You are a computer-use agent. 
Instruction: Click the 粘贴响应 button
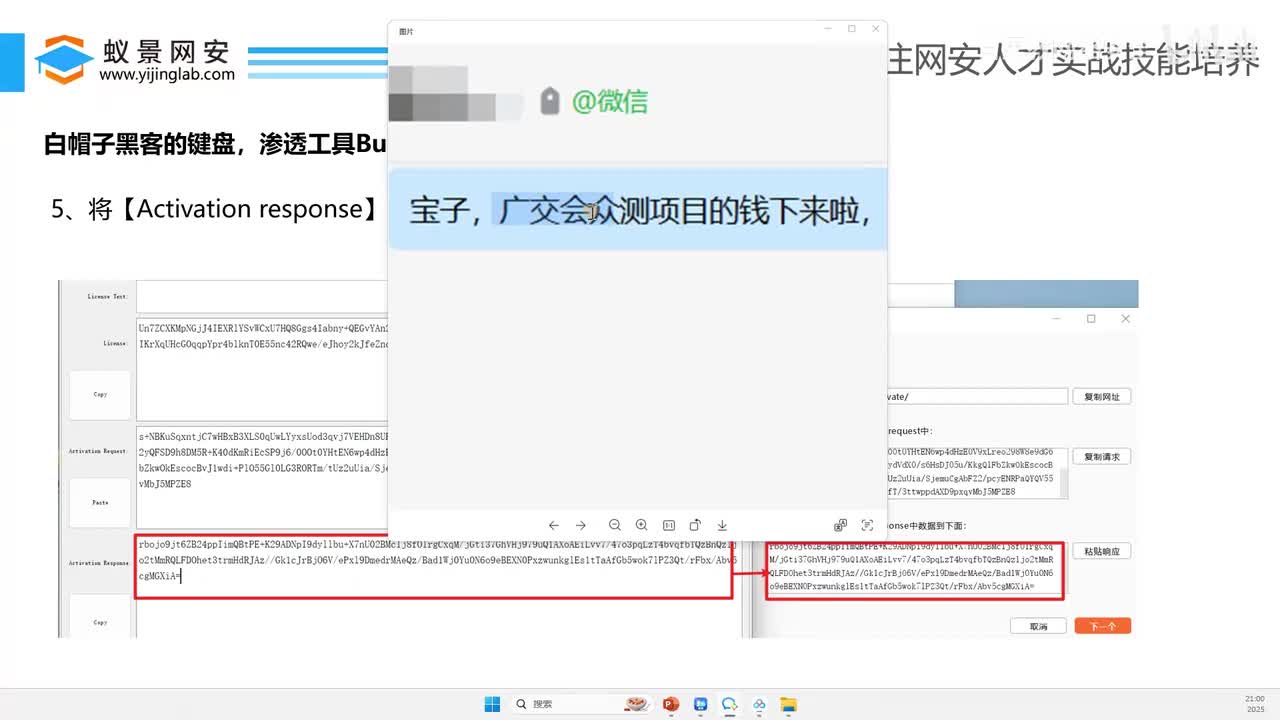1102,551
